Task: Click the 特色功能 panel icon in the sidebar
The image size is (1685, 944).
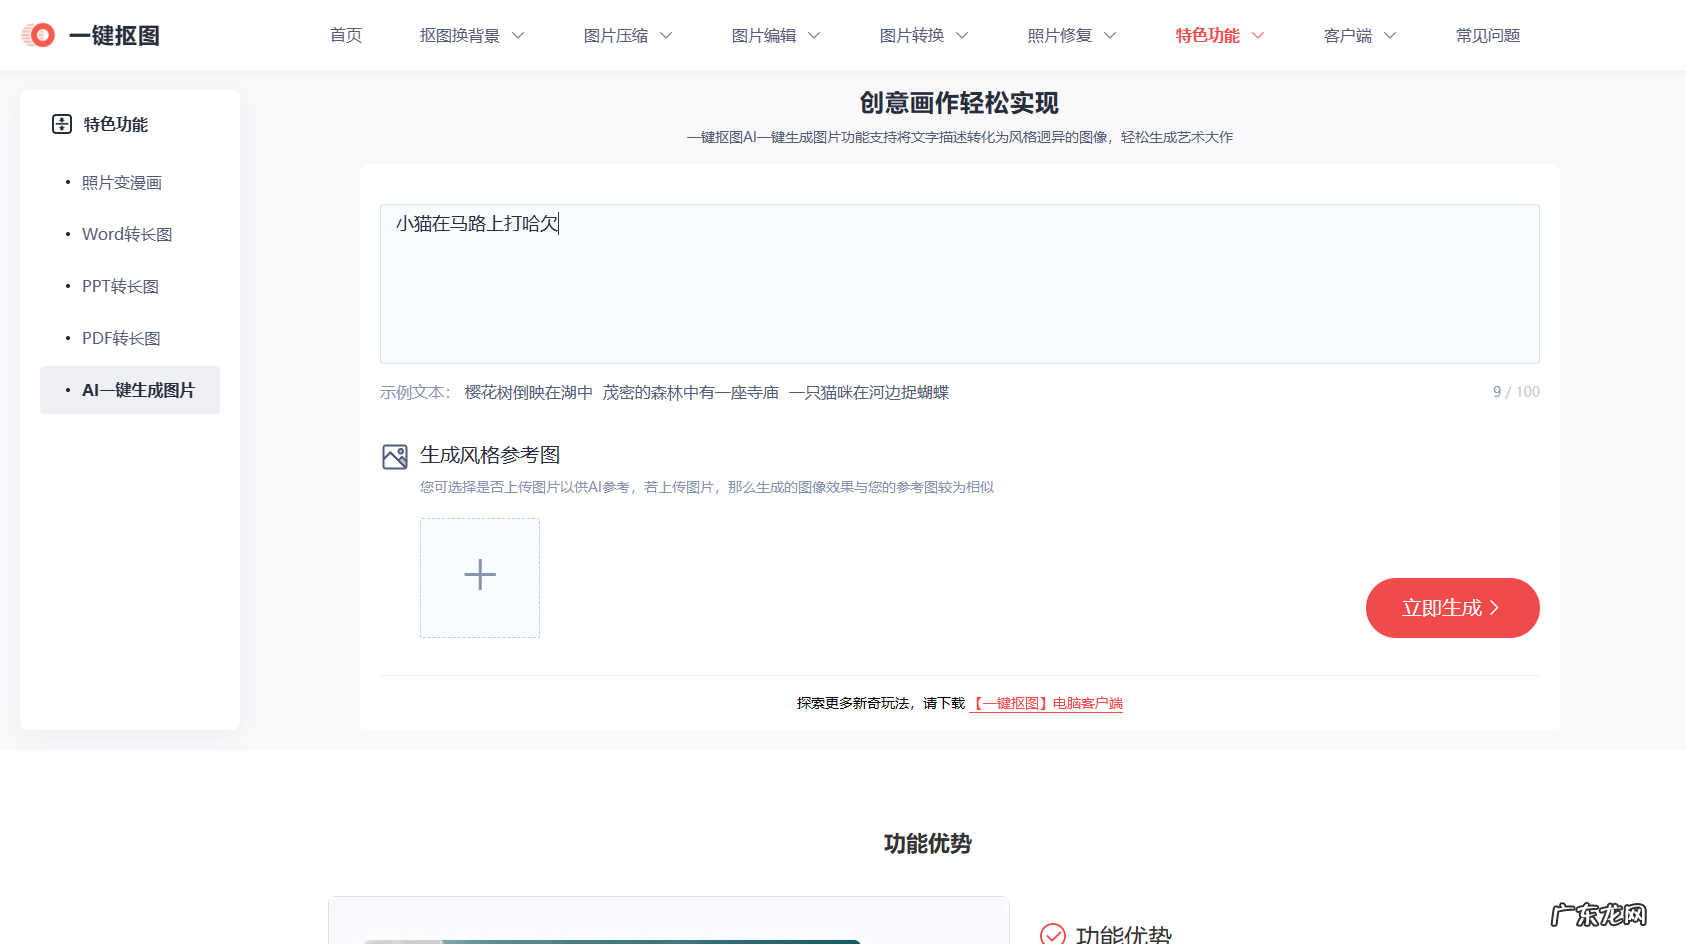Action: click(61, 123)
